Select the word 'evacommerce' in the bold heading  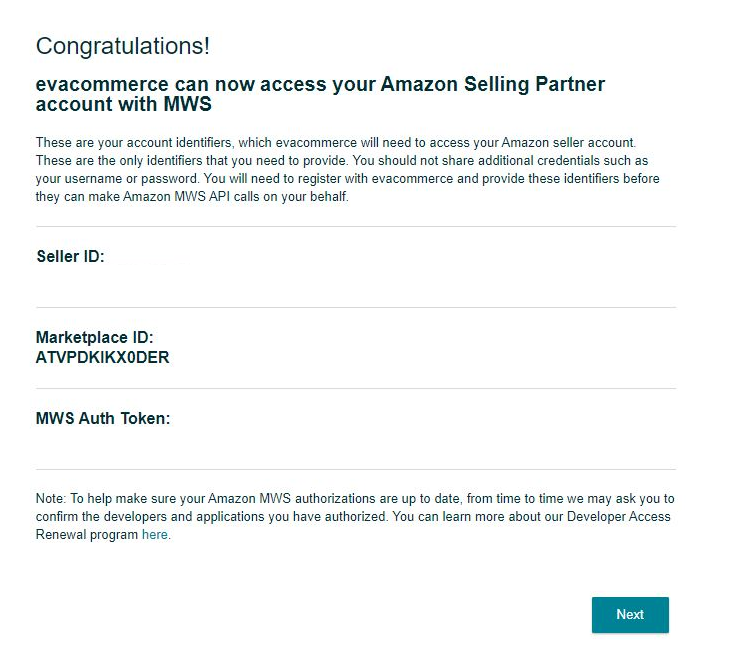(x=102, y=84)
